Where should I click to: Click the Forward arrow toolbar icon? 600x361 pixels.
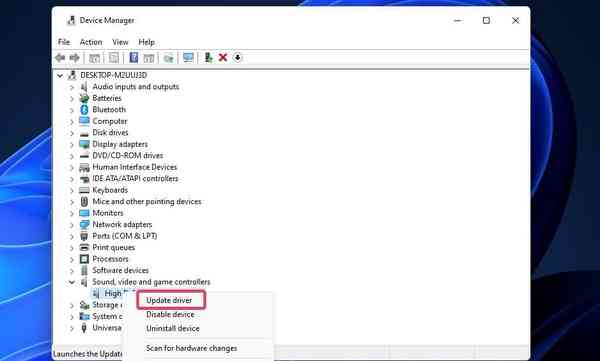[x=75, y=58]
